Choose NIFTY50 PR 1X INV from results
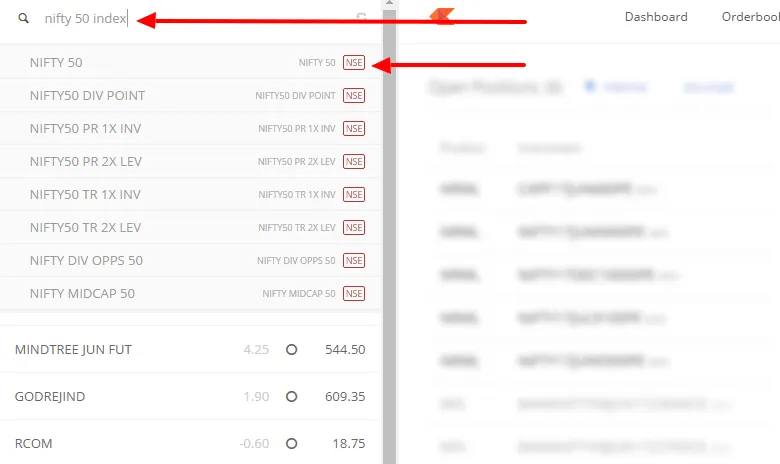 point(191,128)
